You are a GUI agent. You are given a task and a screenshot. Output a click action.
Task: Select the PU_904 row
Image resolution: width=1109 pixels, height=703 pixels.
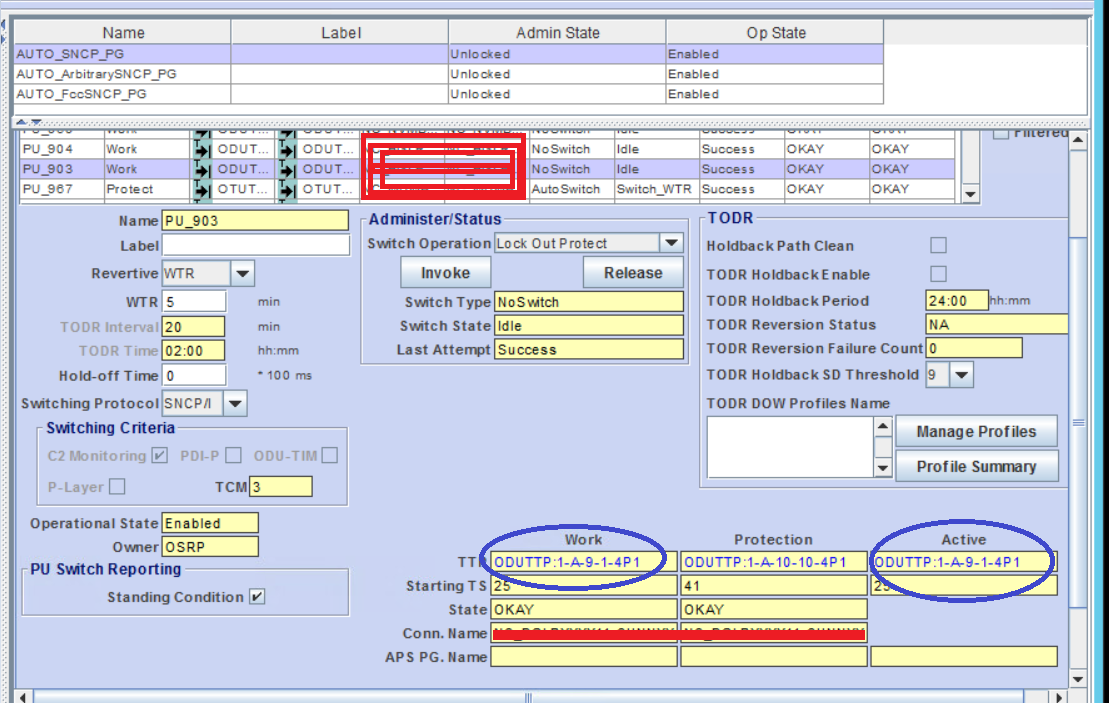487,149
